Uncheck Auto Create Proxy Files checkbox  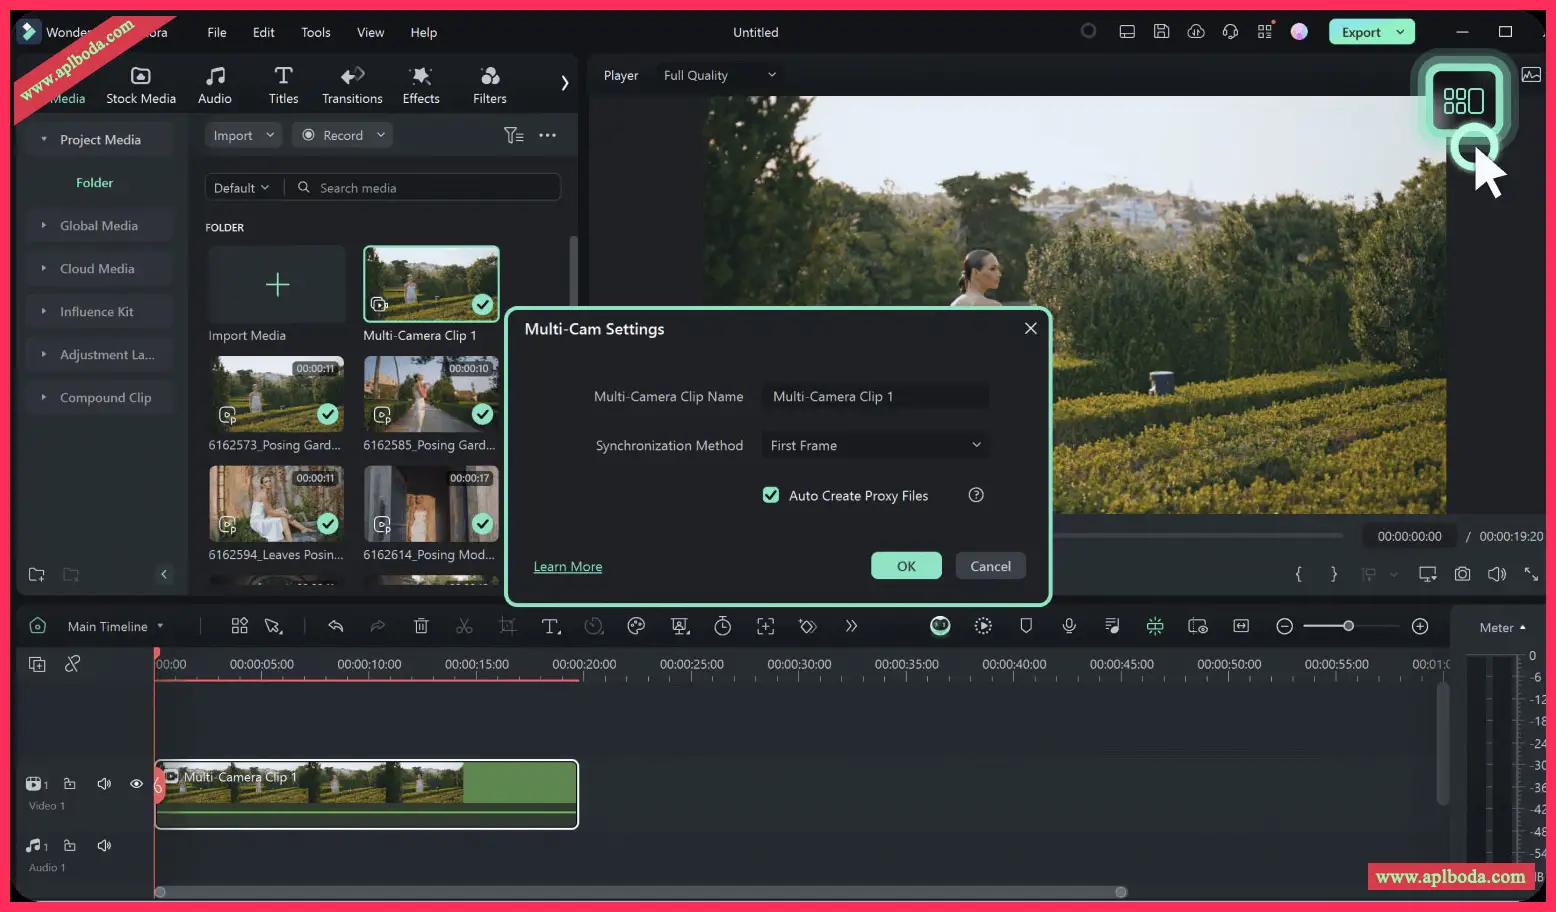[x=771, y=495]
